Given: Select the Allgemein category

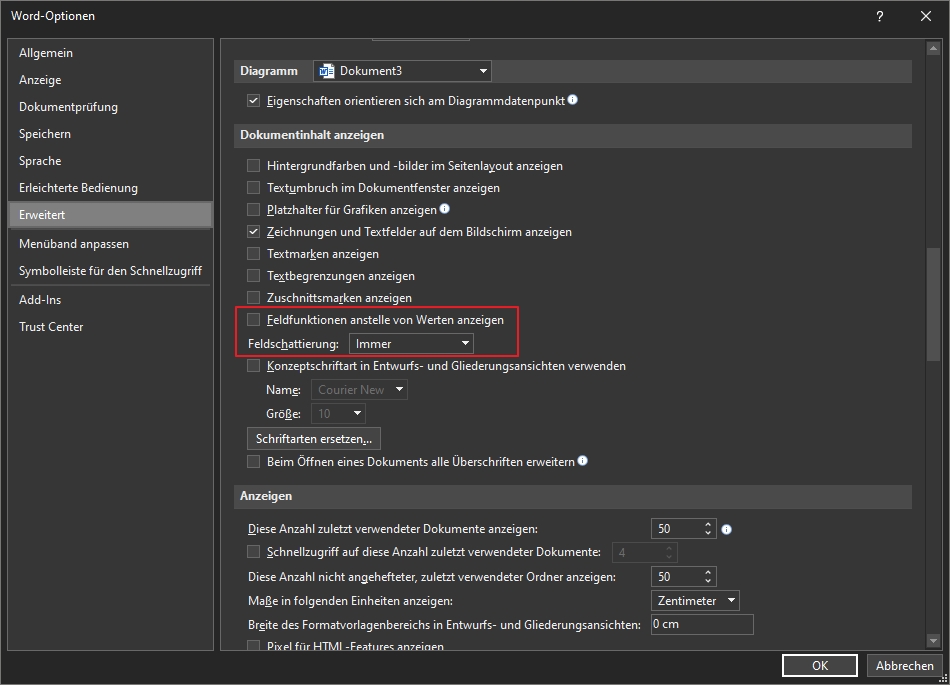Looking at the screenshot, I should pyautogui.click(x=110, y=53).
